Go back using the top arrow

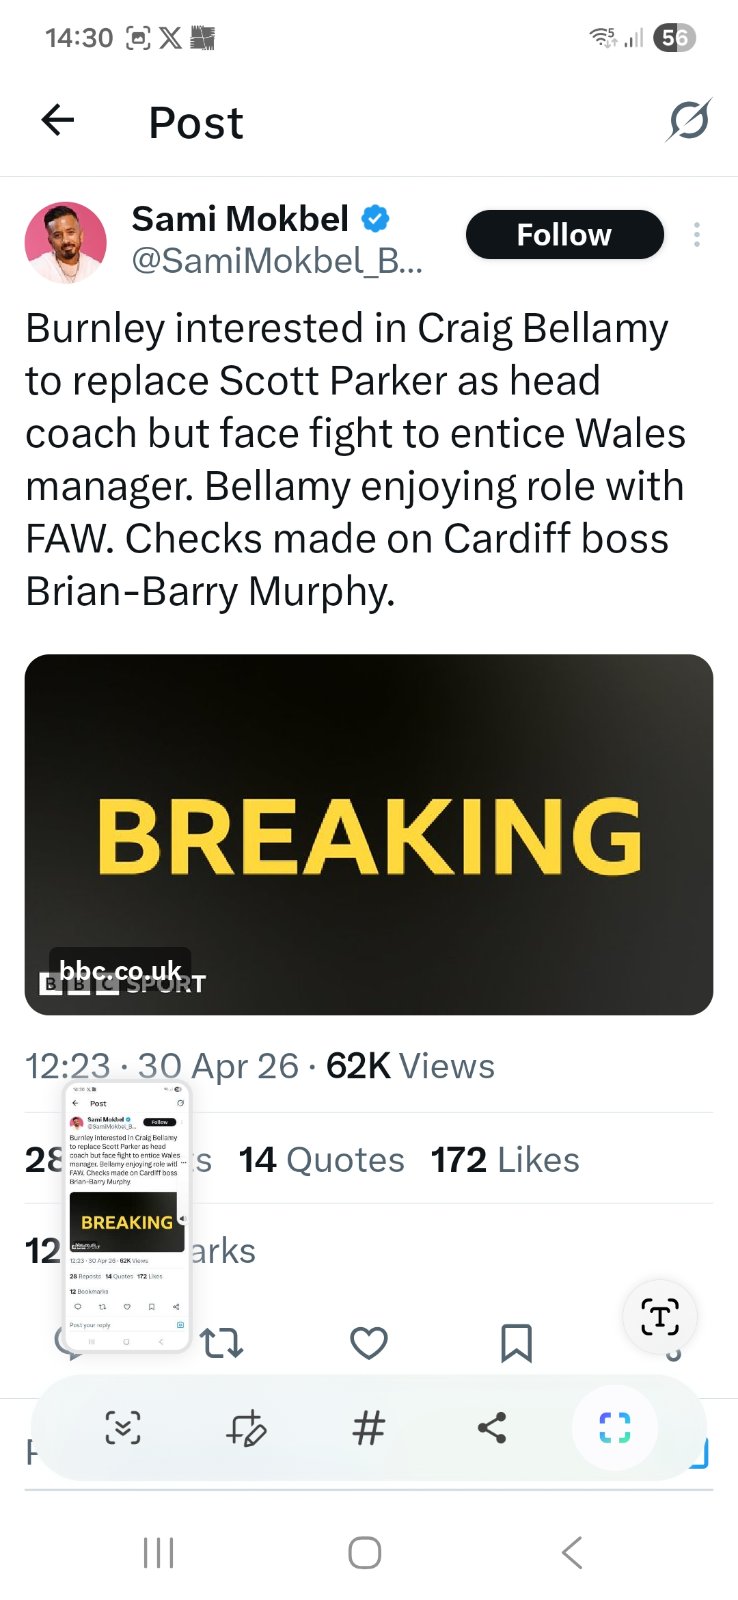58,121
